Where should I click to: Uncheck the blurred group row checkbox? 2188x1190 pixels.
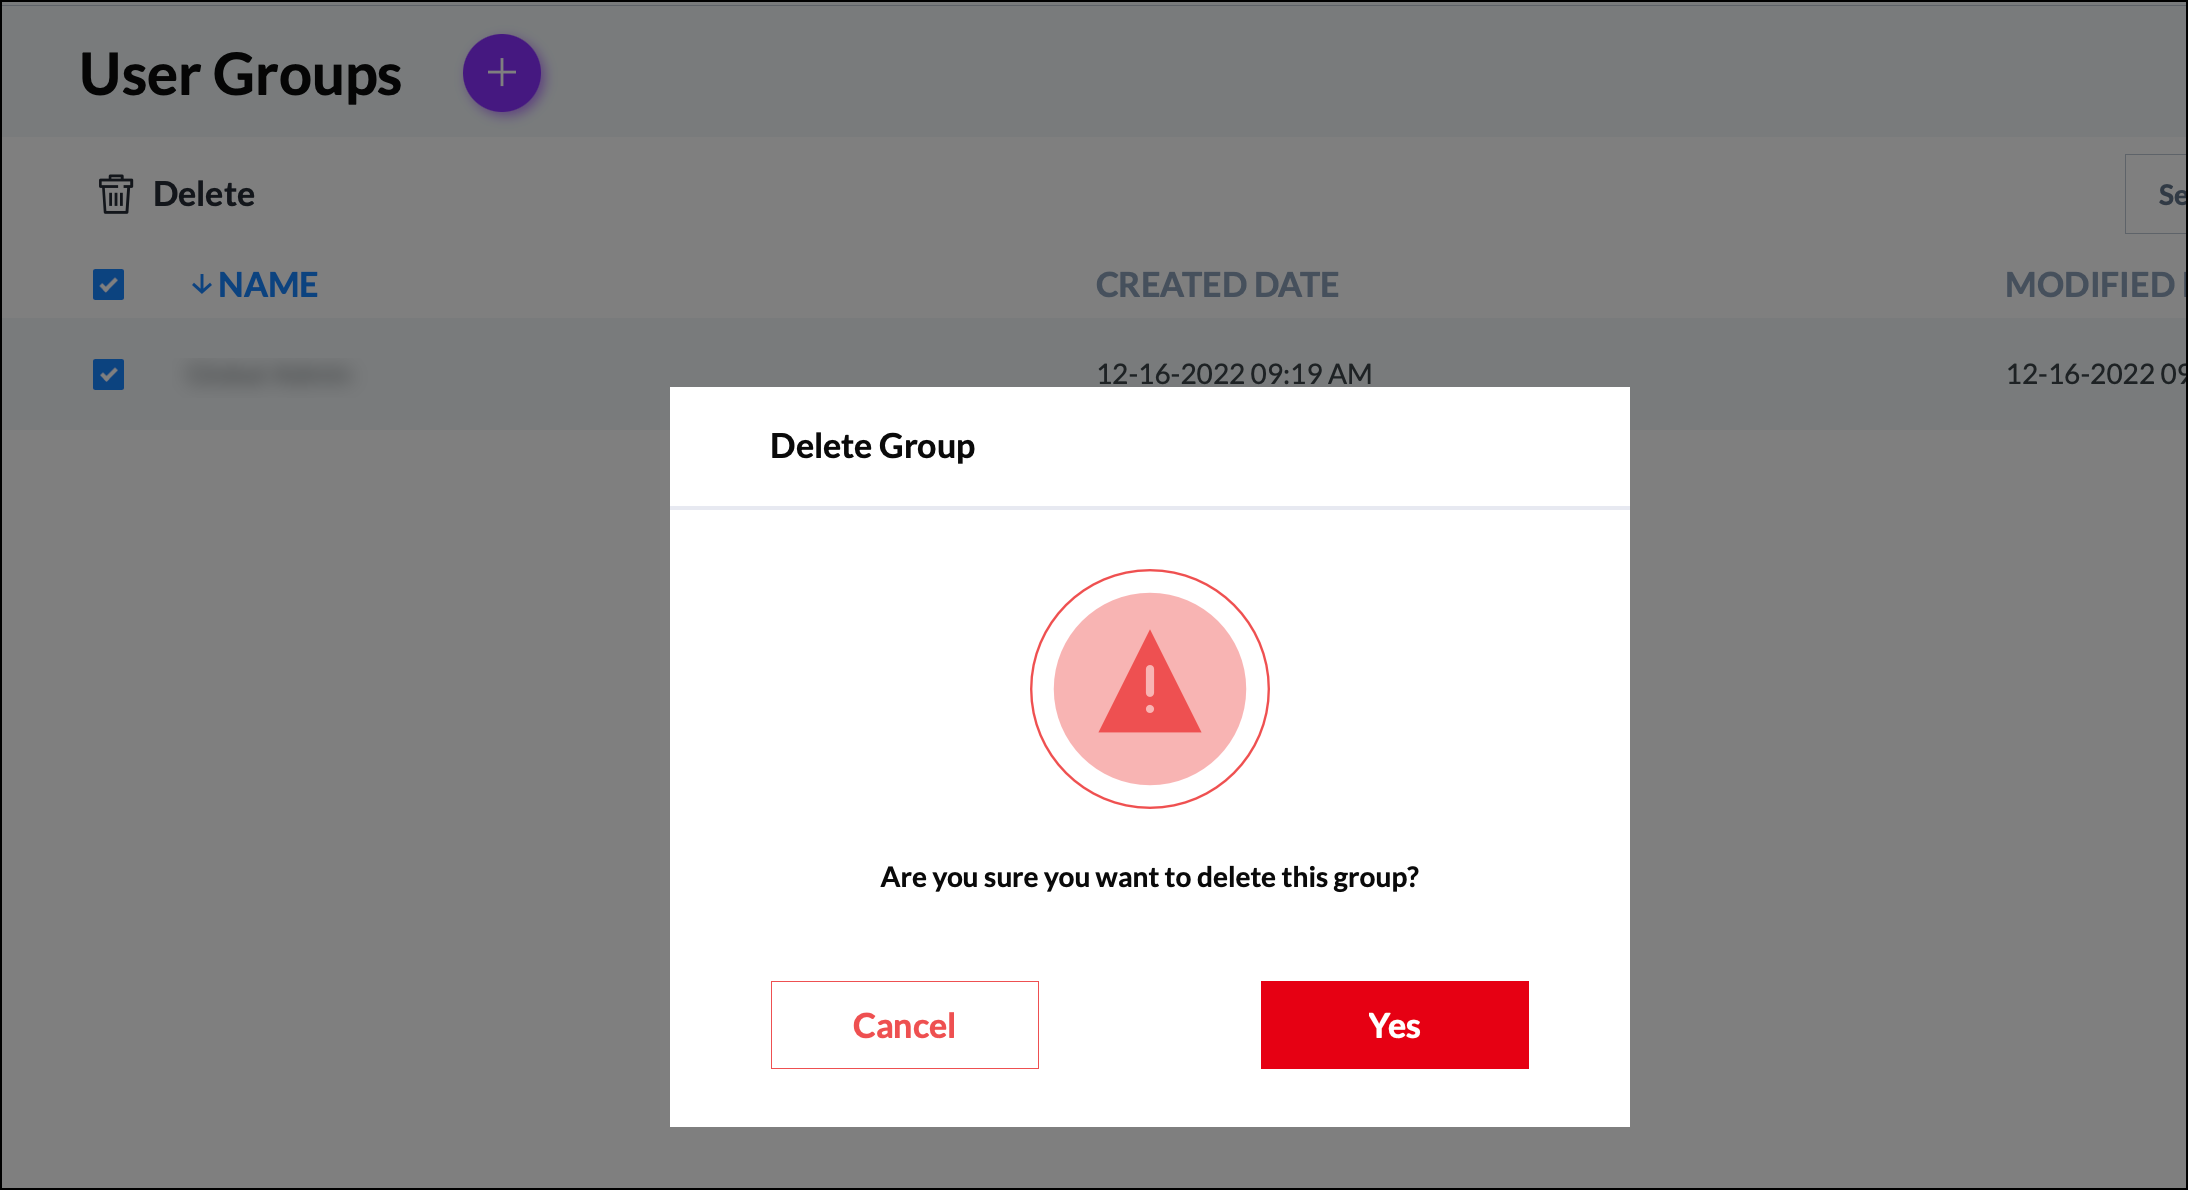coord(108,375)
